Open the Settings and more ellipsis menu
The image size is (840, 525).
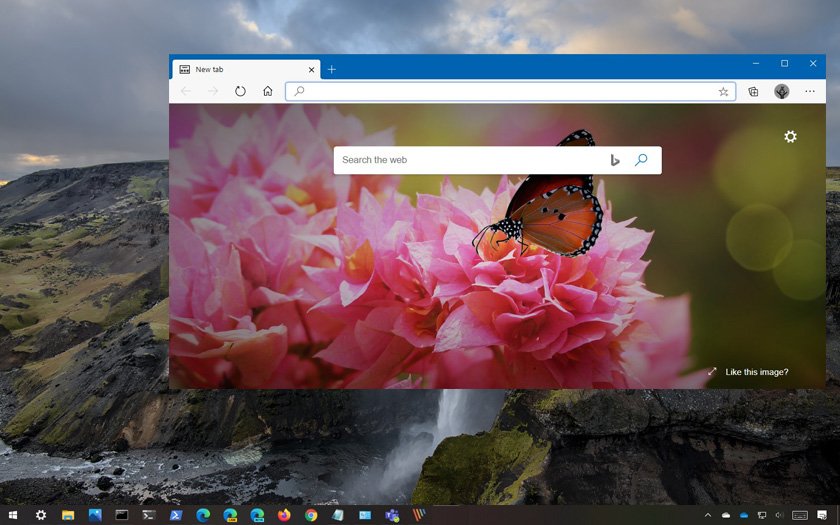[x=810, y=91]
